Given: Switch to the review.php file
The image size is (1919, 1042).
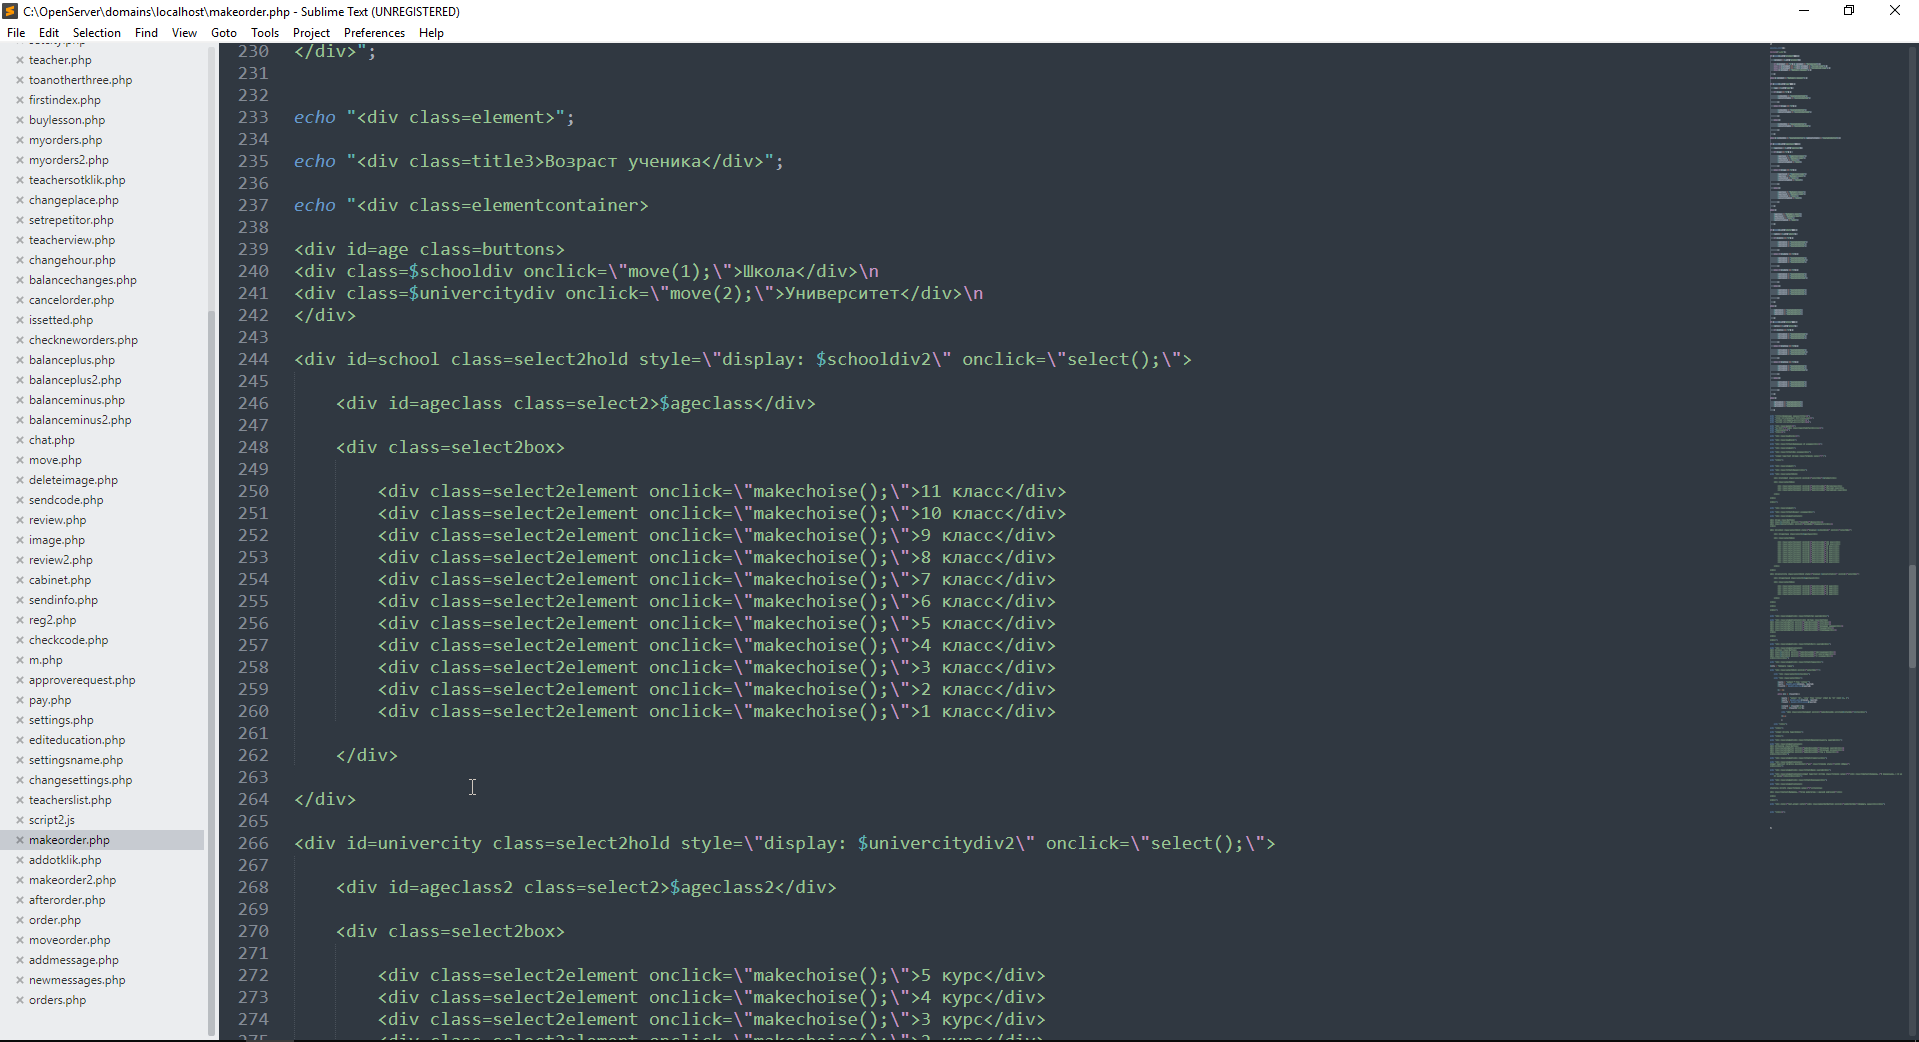Looking at the screenshot, I should 58,520.
